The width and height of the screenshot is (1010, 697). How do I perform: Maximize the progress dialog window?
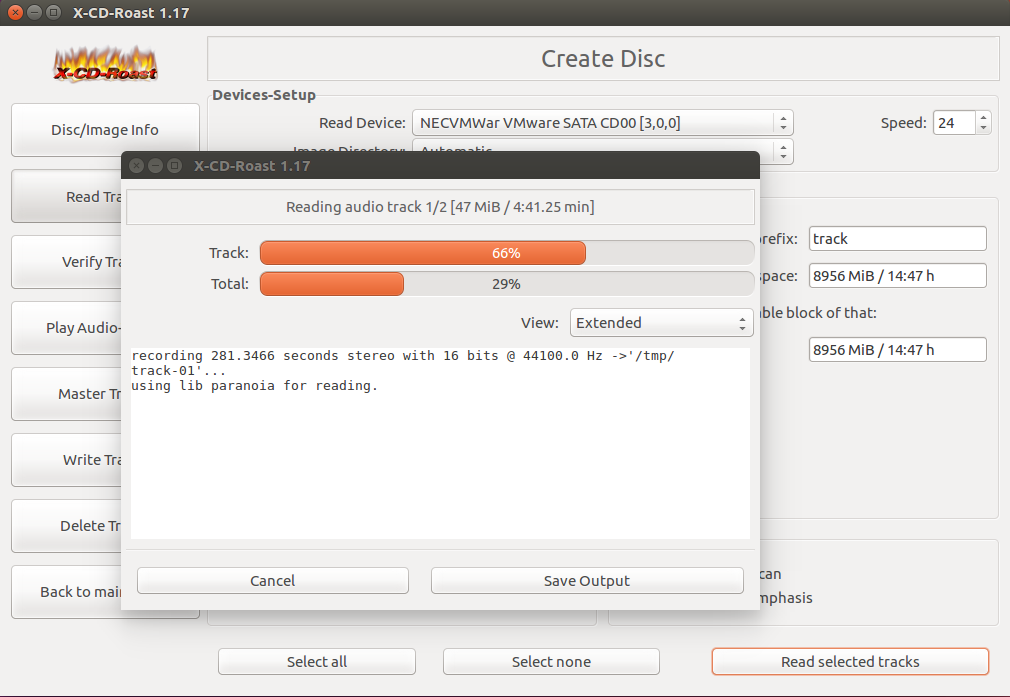pos(174,166)
